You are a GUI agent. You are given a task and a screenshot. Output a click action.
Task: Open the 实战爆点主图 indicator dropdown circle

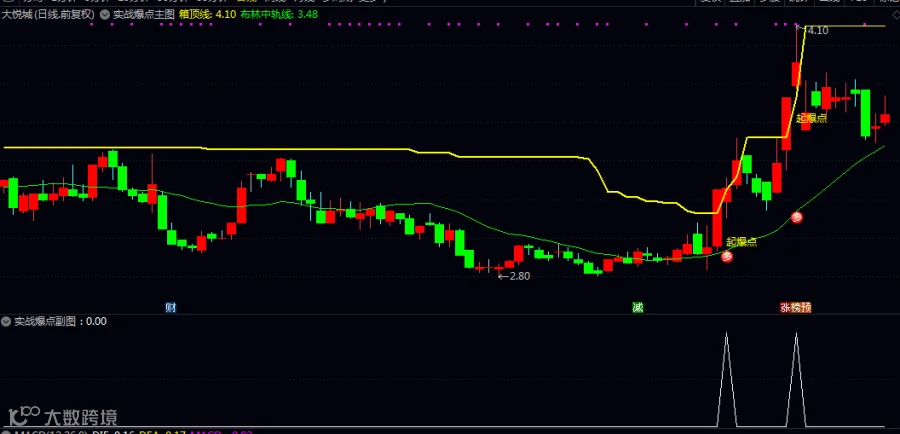point(104,15)
